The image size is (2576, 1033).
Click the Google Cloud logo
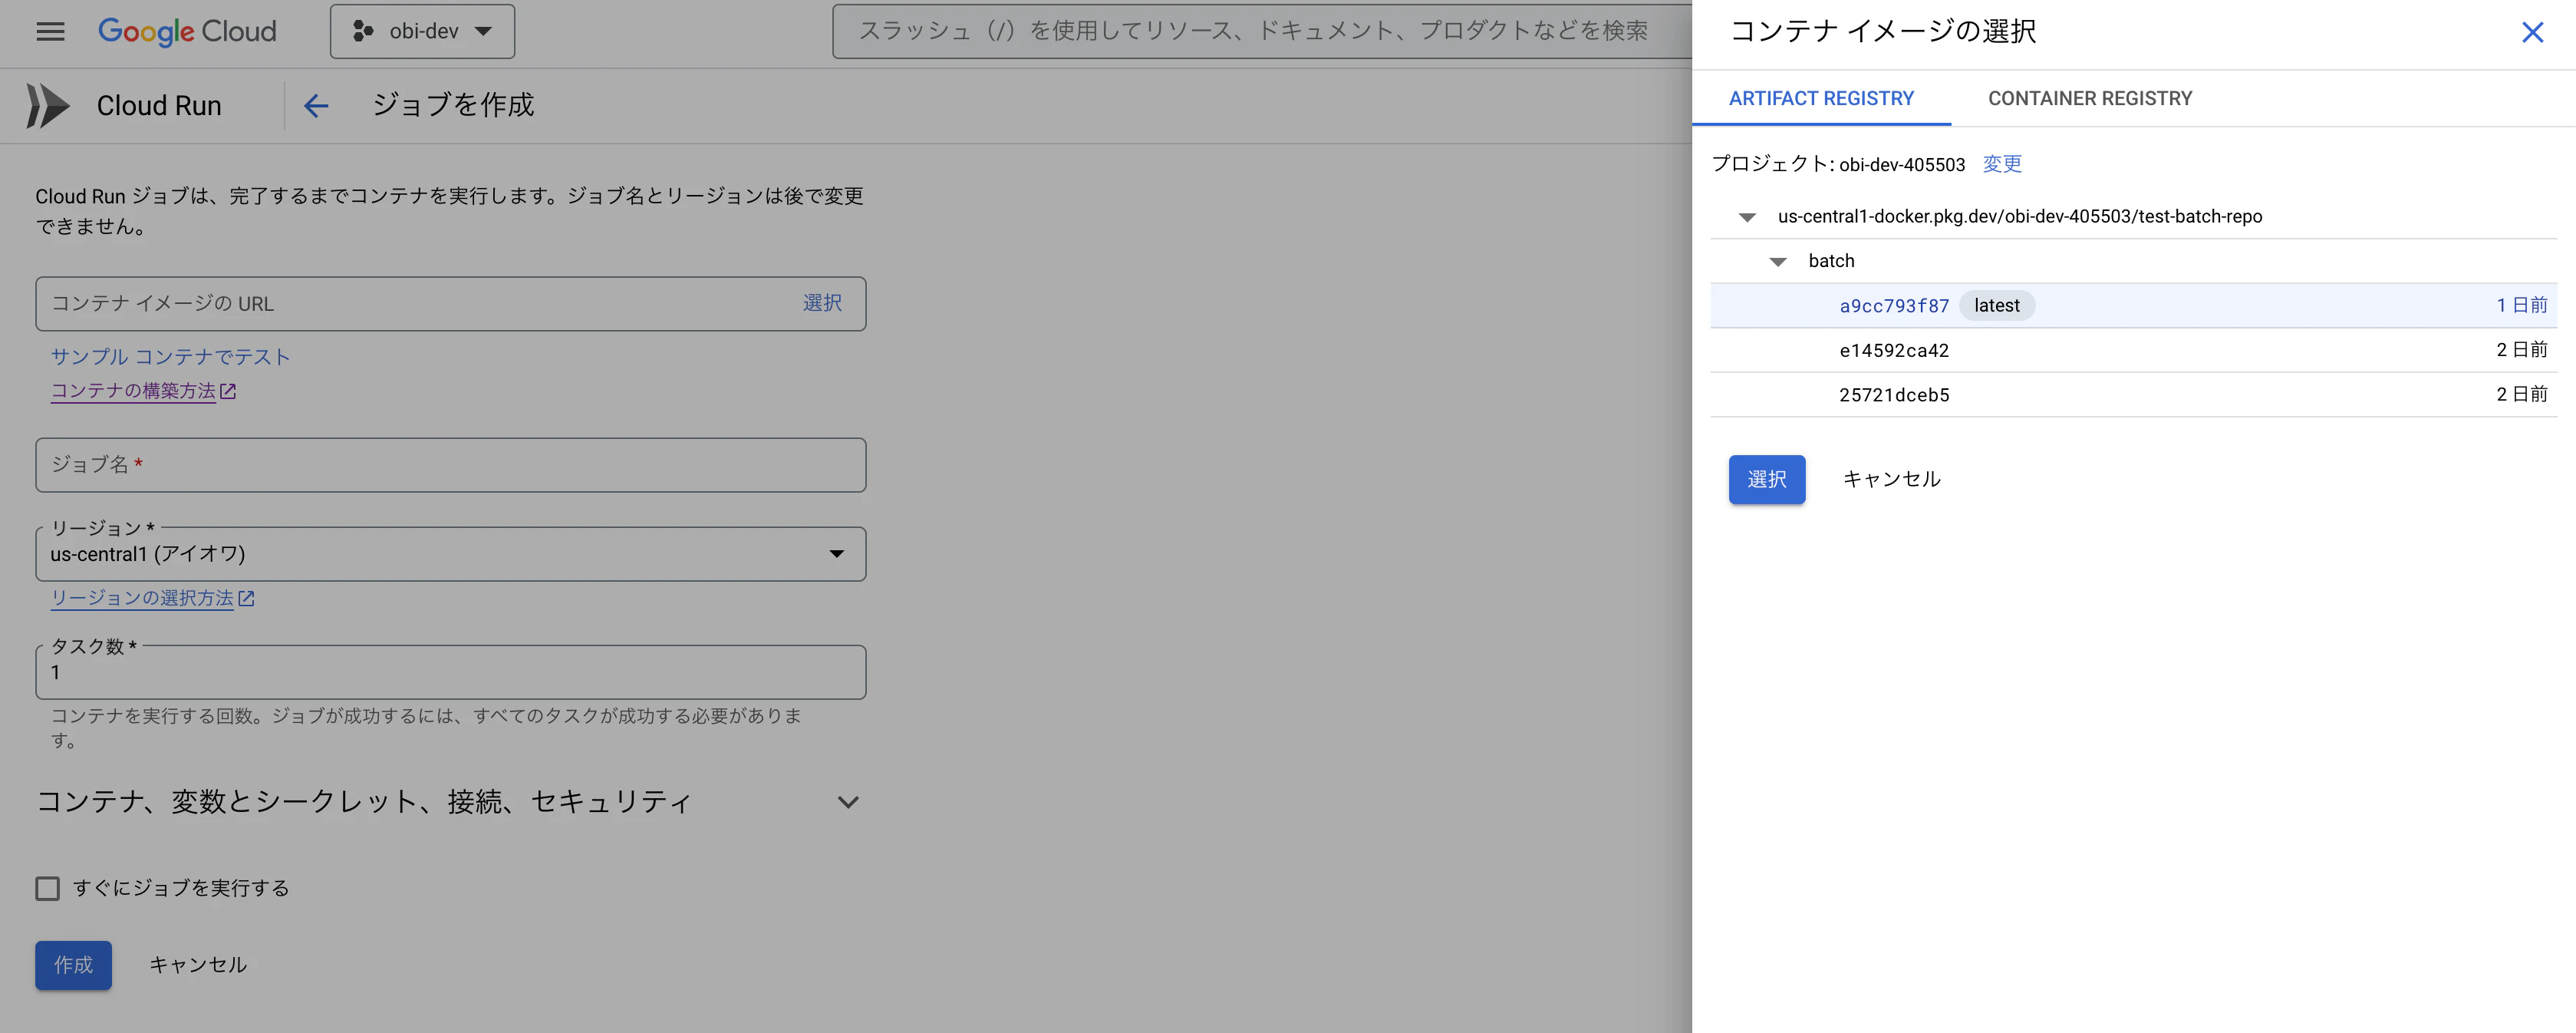point(187,32)
